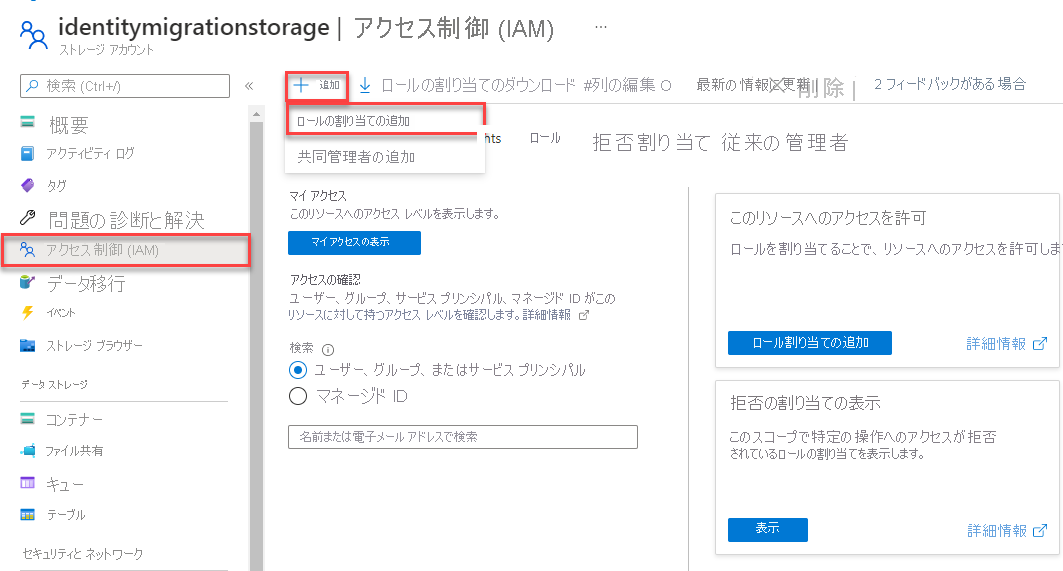Click the download arrow icon
This screenshot has width=1063, height=571.
365,85
